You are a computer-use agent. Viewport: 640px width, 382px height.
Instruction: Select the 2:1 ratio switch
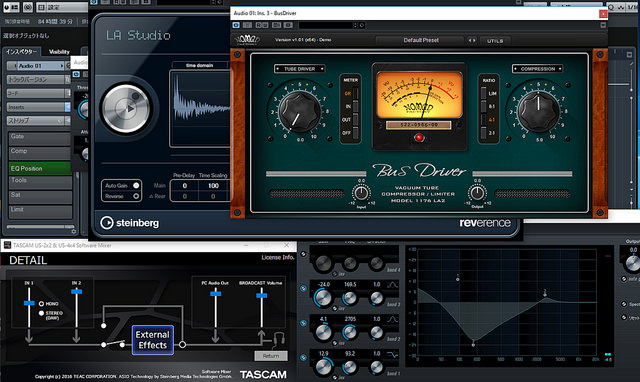[484, 133]
